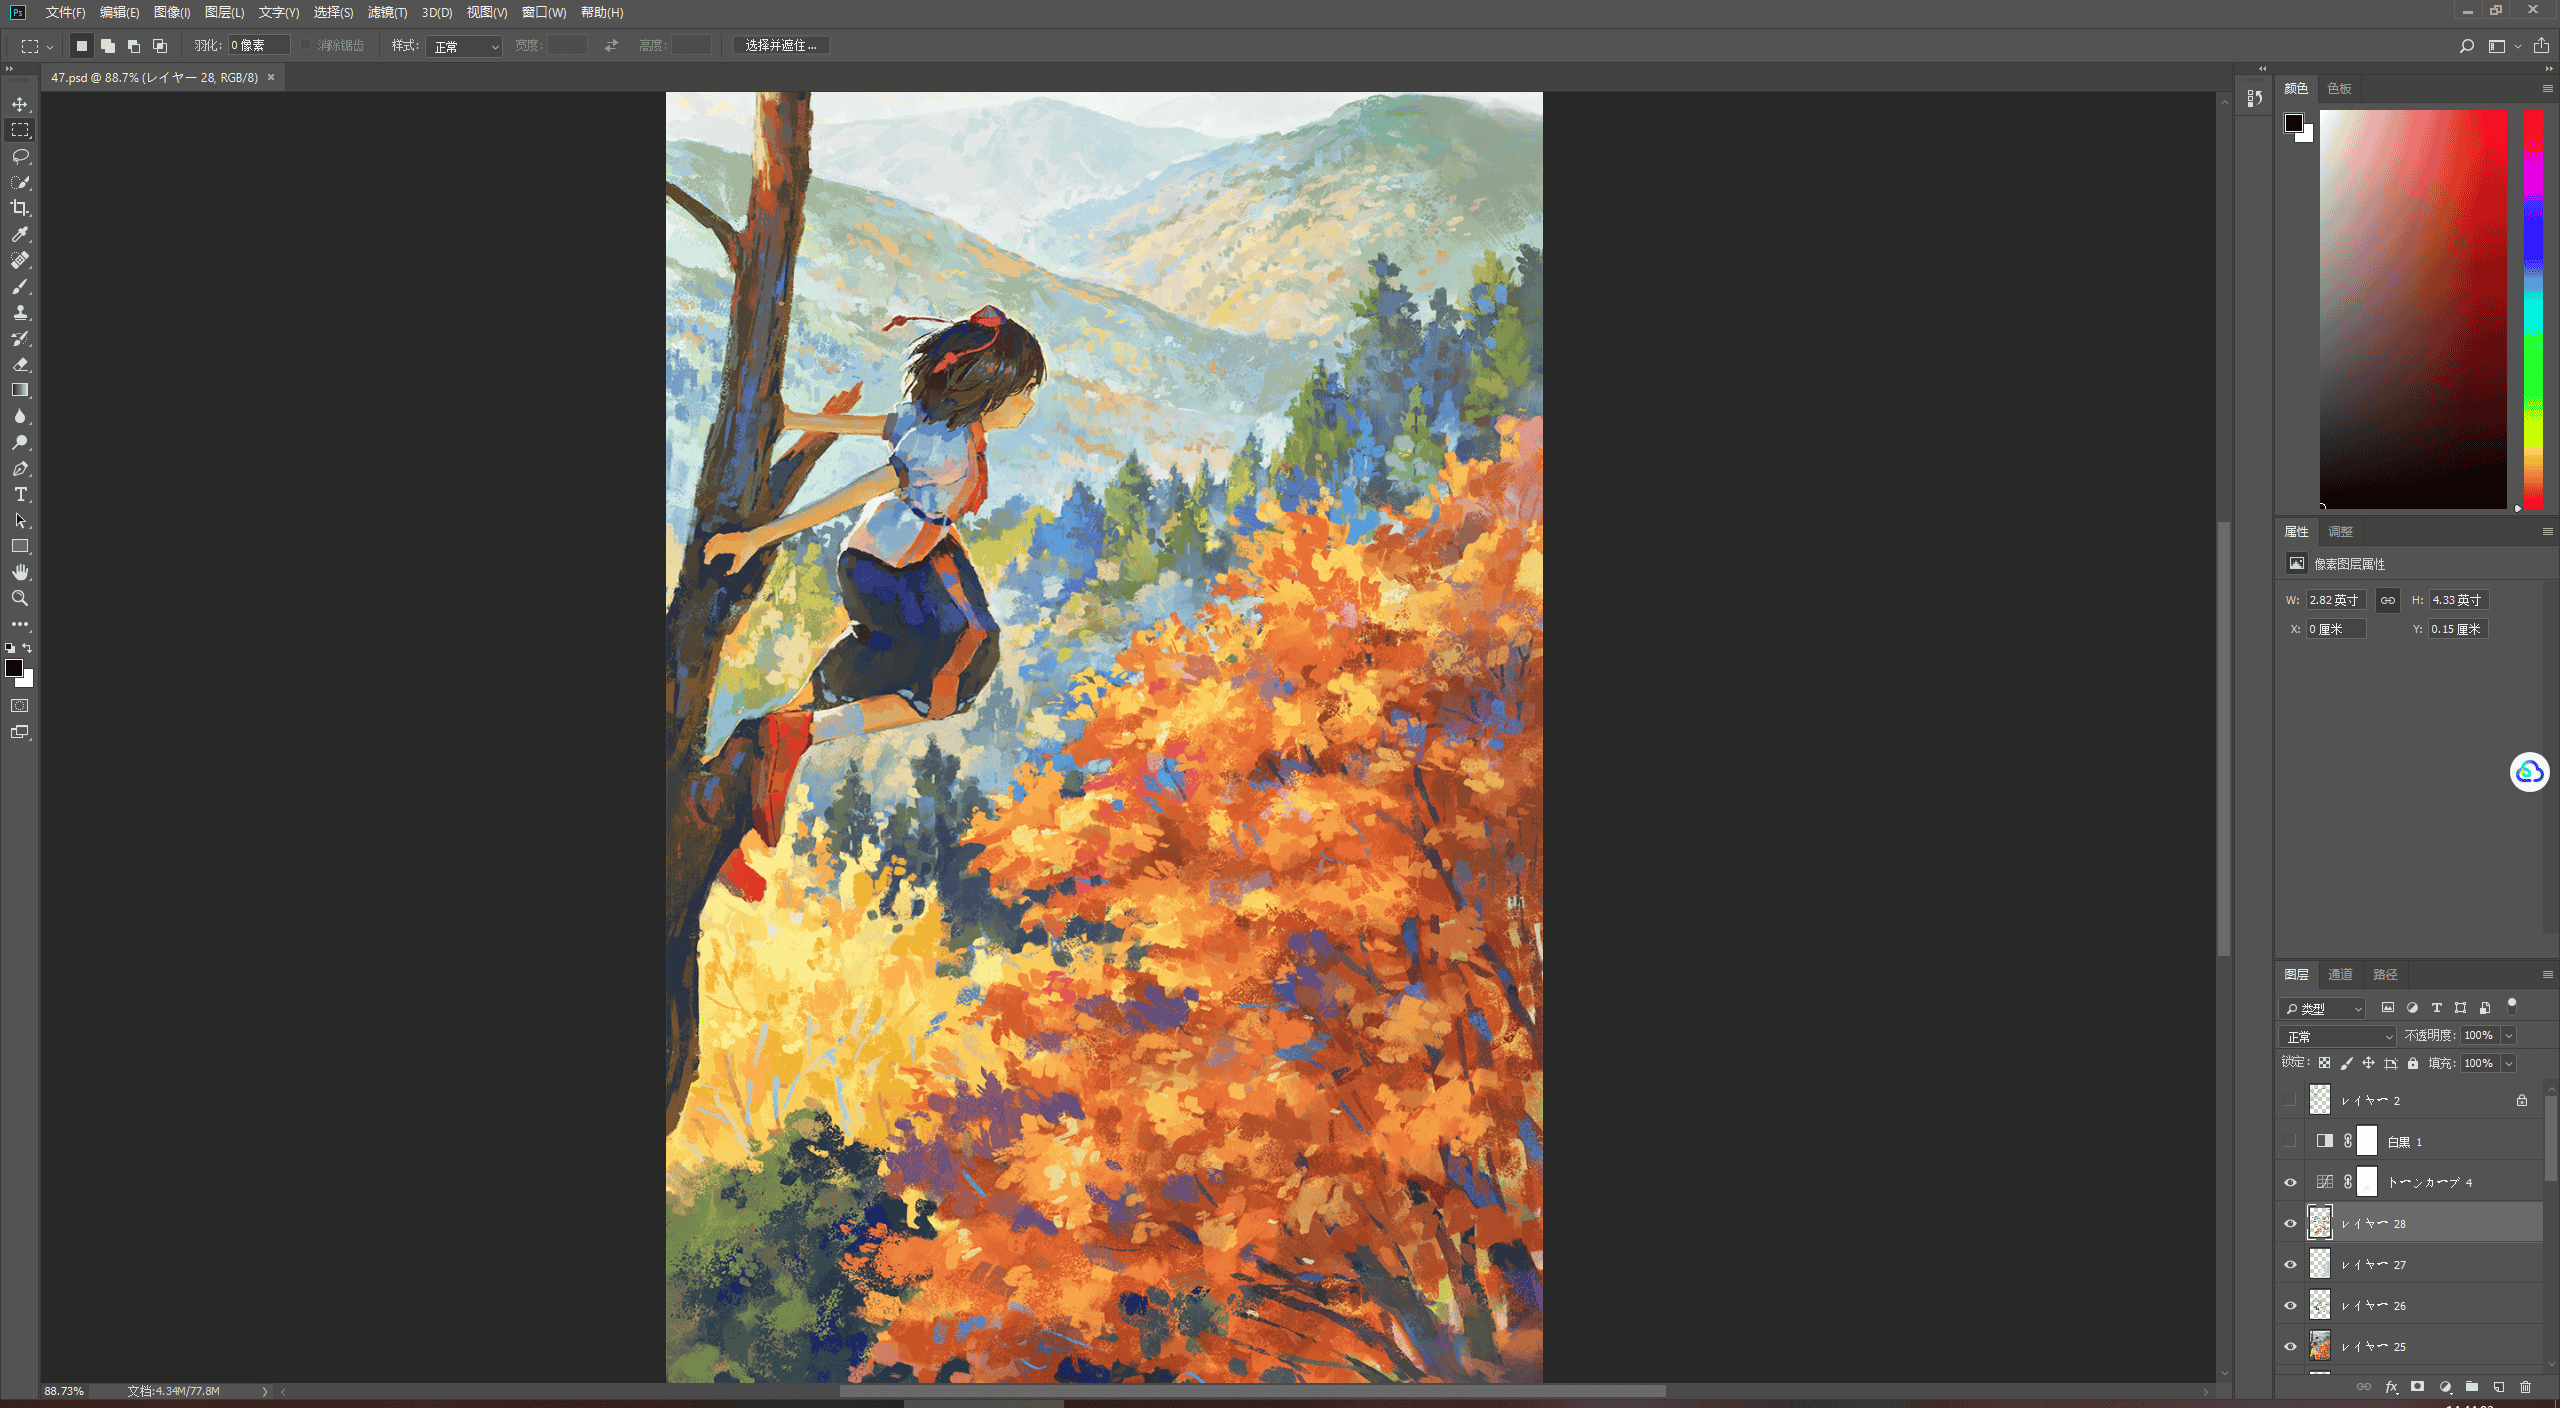Viewport: 2560px width, 1408px height.
Task: Click the 选择并遮住 button
Action: [781, 45]
